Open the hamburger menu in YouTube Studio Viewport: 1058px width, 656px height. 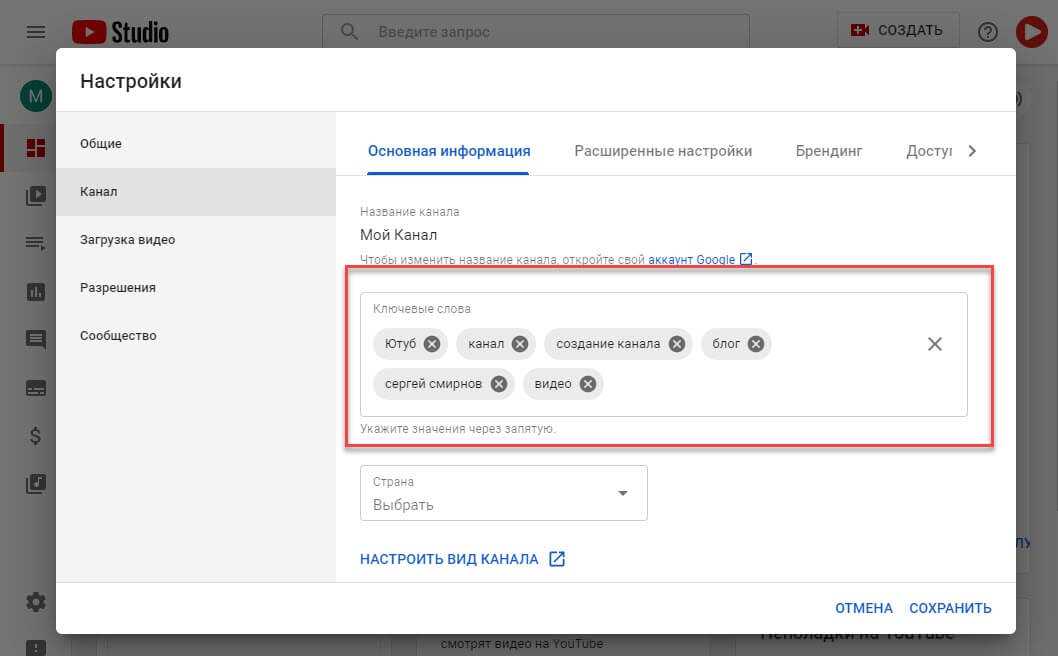(36, 32)
